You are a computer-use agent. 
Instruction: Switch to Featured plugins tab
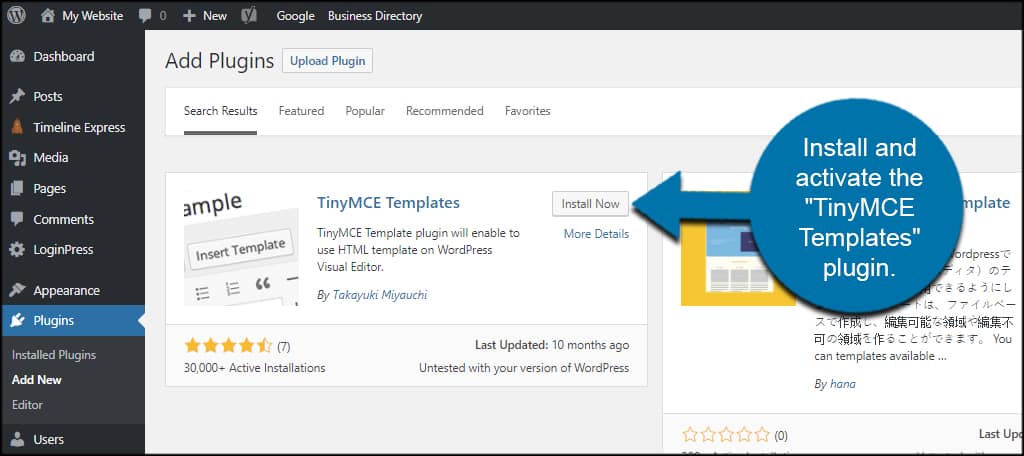(301, 111)
